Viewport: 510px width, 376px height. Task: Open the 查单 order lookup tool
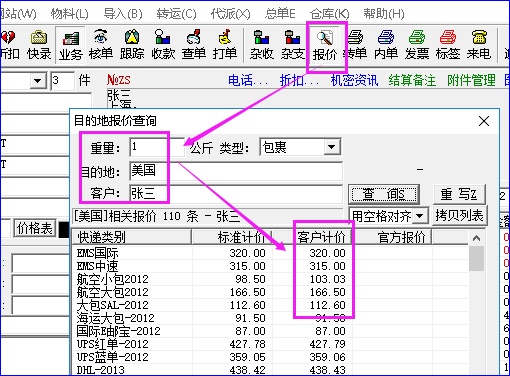pos(194,45)
